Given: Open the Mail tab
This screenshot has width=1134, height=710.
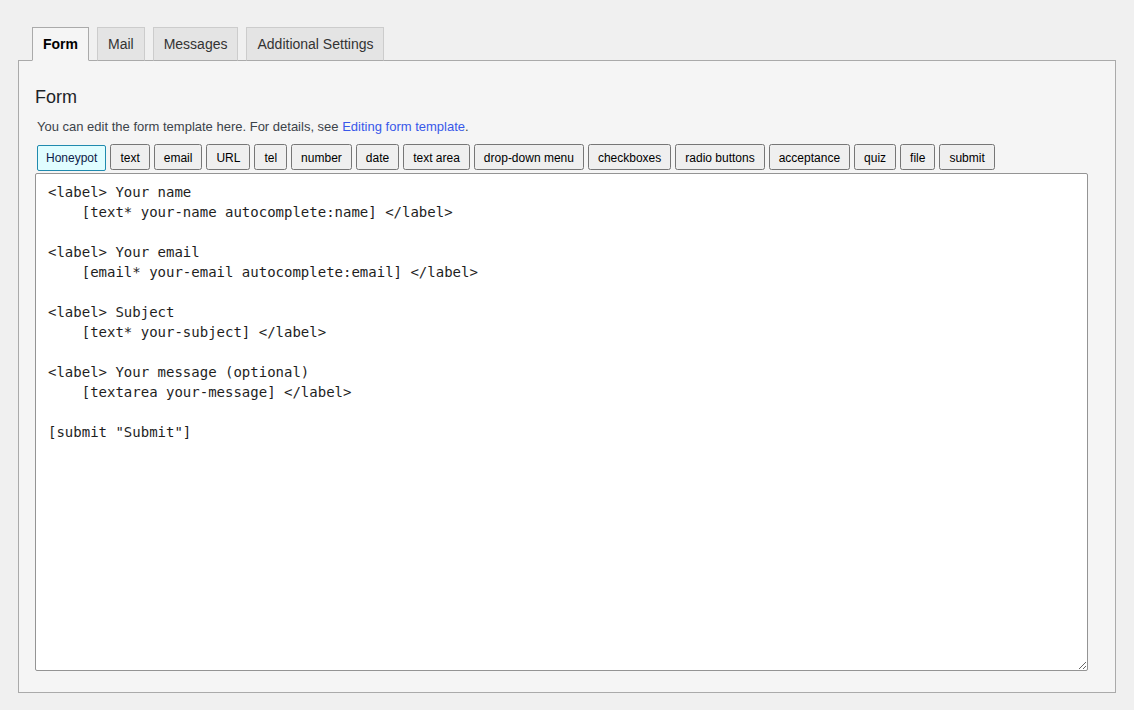Looking at the screenshot, I should pos(121,44).
